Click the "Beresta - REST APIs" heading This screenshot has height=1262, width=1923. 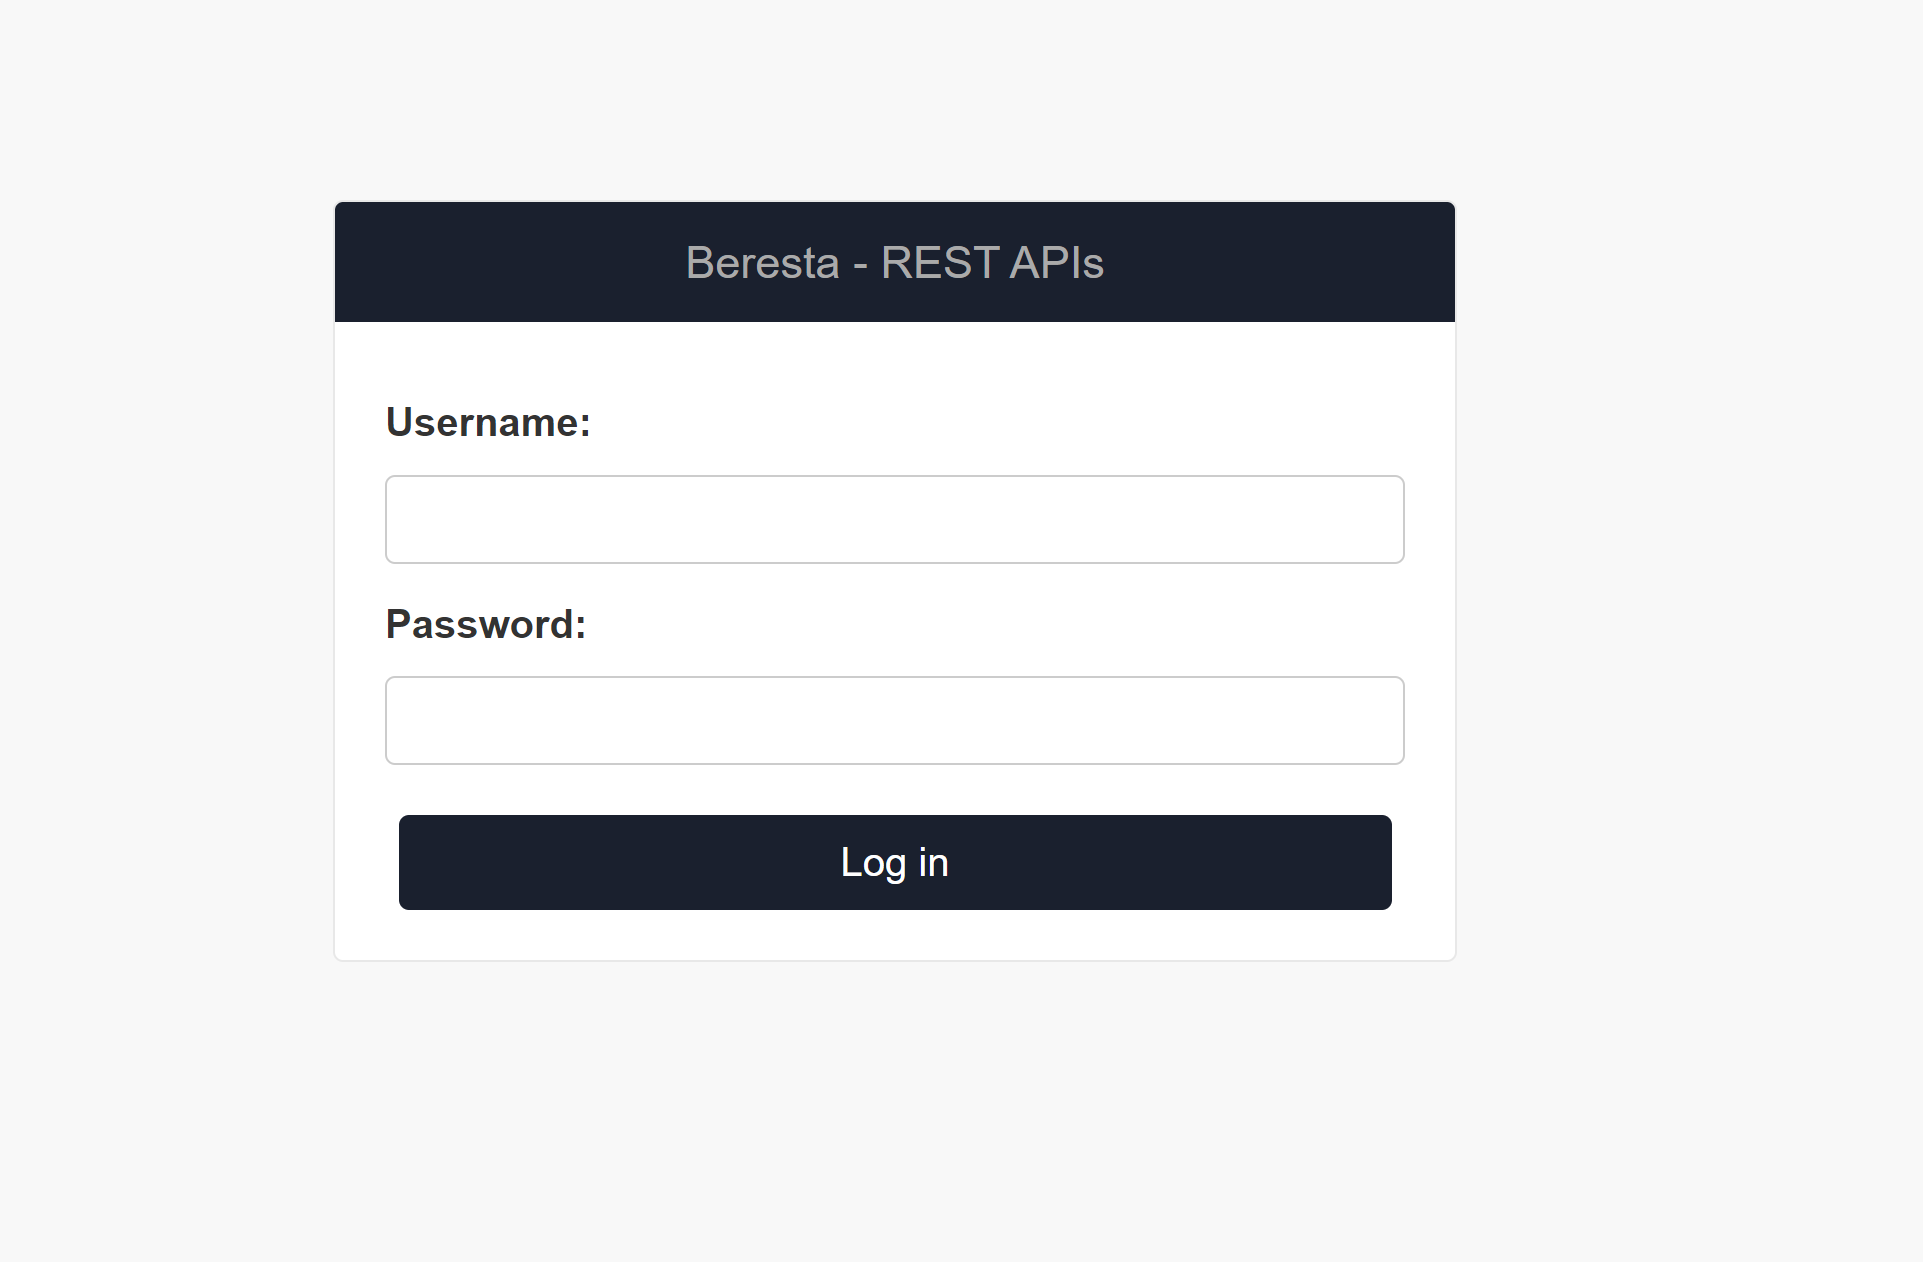tap(894, 263)
